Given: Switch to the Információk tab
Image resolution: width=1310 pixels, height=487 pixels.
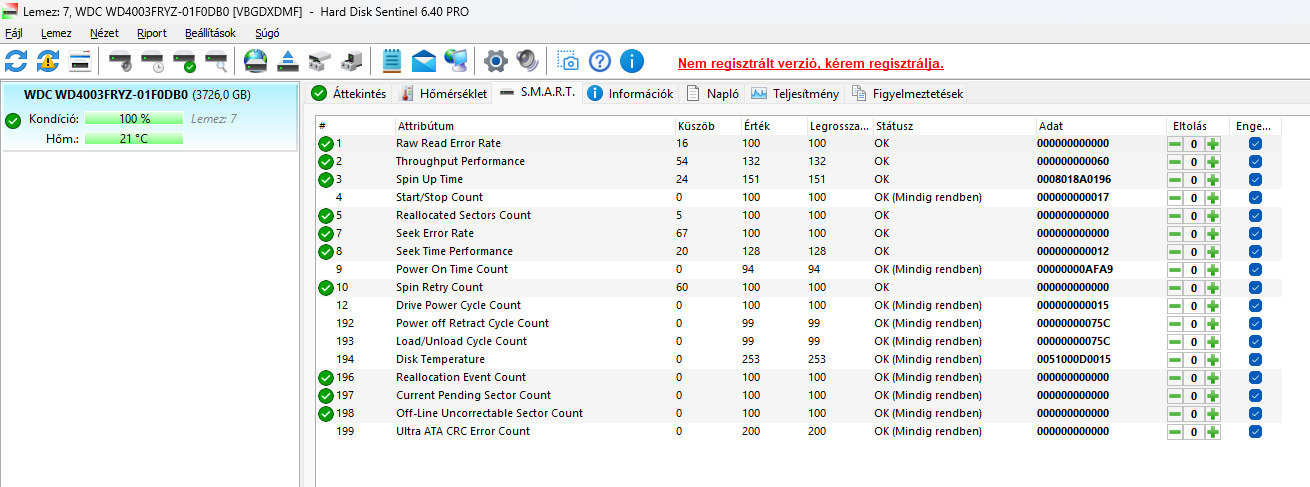Looking at the screenshot, I should coord(630,94).
